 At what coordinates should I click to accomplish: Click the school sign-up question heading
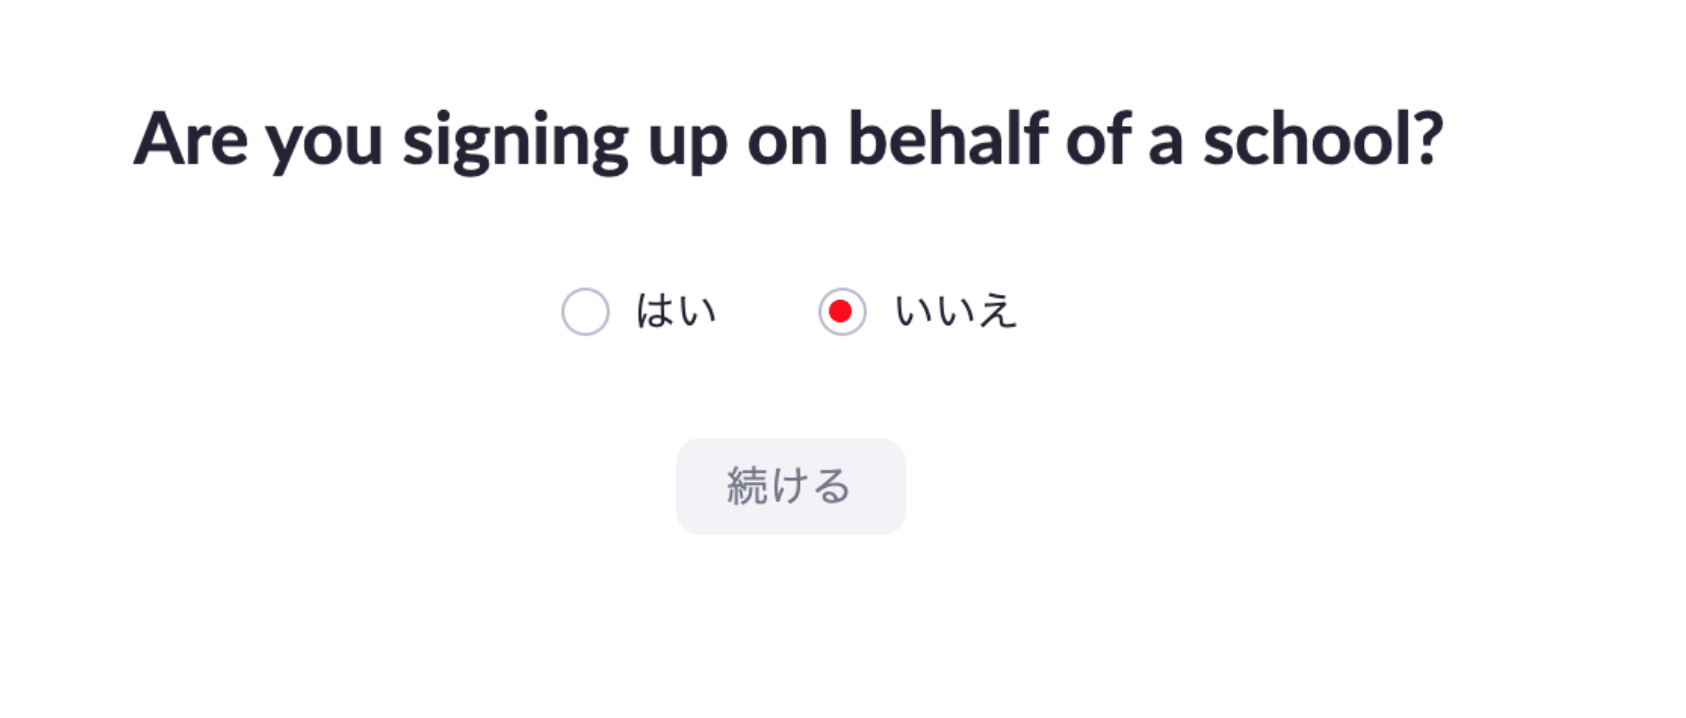click(x=788, y=140)
